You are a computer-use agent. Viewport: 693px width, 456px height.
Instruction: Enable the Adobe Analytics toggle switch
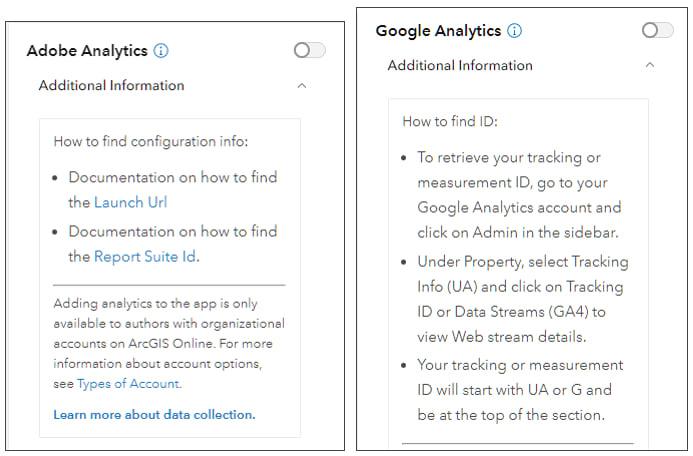(x=309, y=50)
